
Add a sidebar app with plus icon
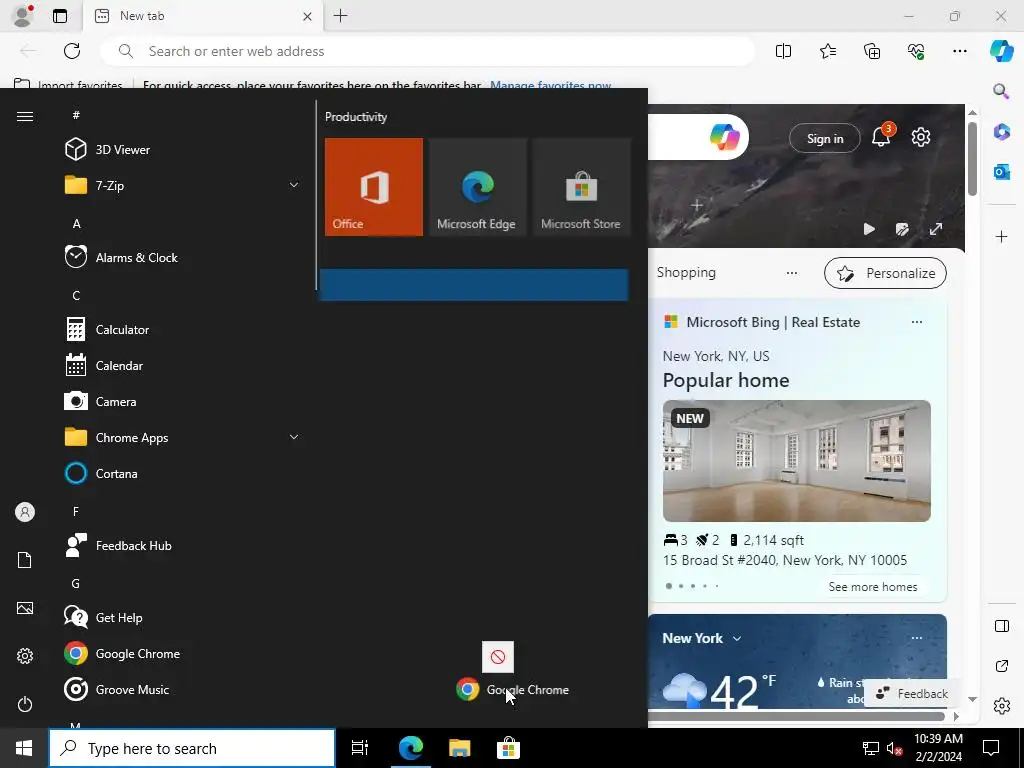point(1001,236)
